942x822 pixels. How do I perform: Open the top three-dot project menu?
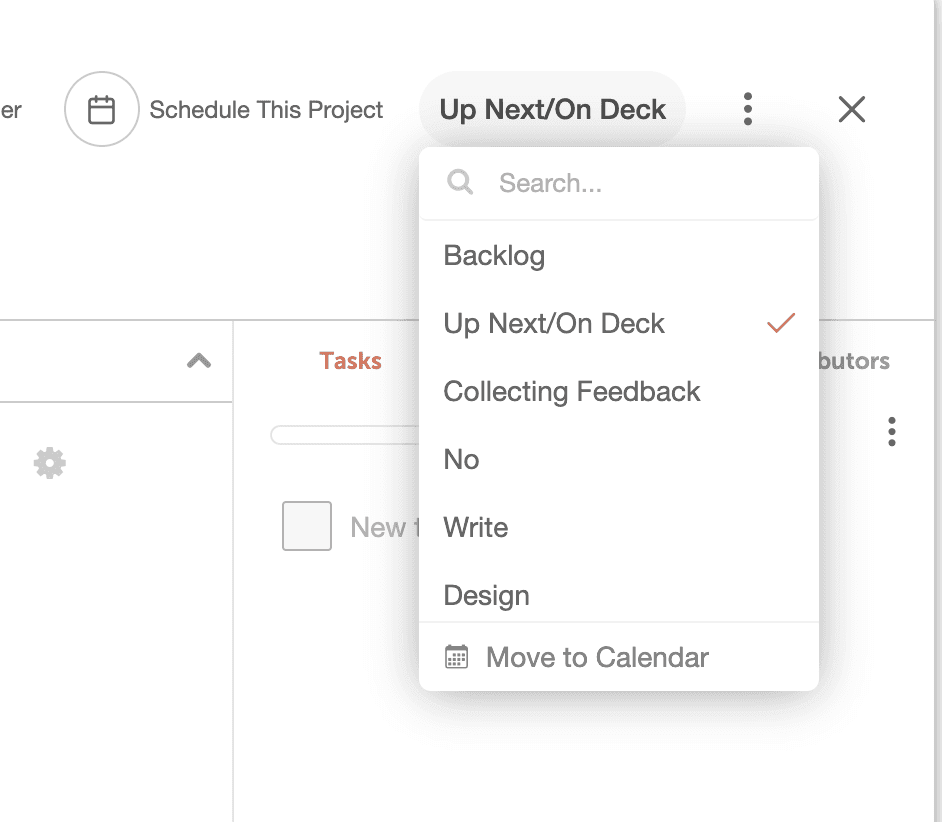[747, 109]
